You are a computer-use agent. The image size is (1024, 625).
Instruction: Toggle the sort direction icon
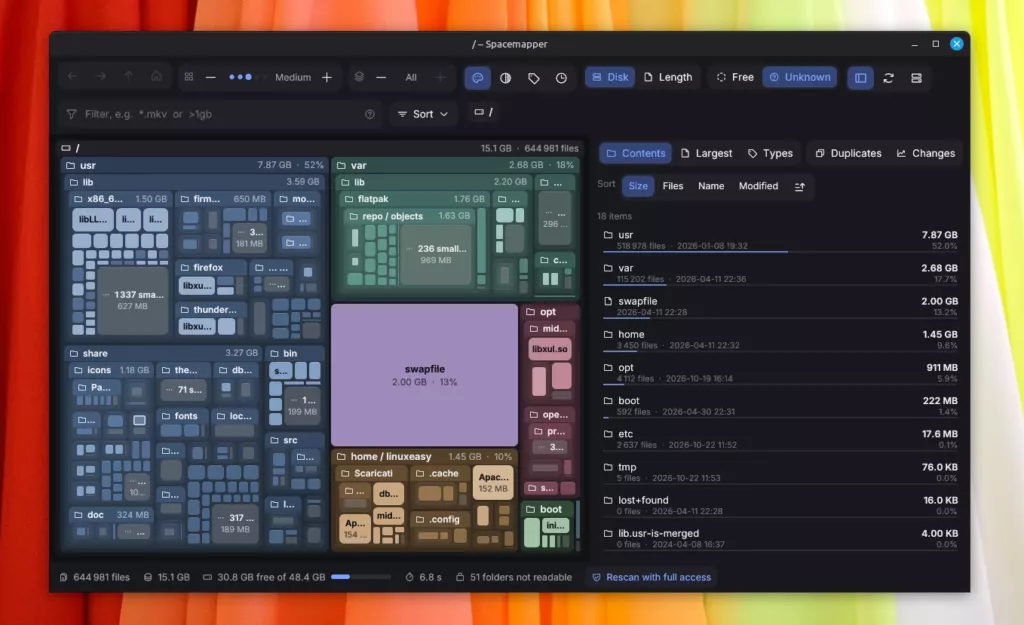[x=799, y=187]
